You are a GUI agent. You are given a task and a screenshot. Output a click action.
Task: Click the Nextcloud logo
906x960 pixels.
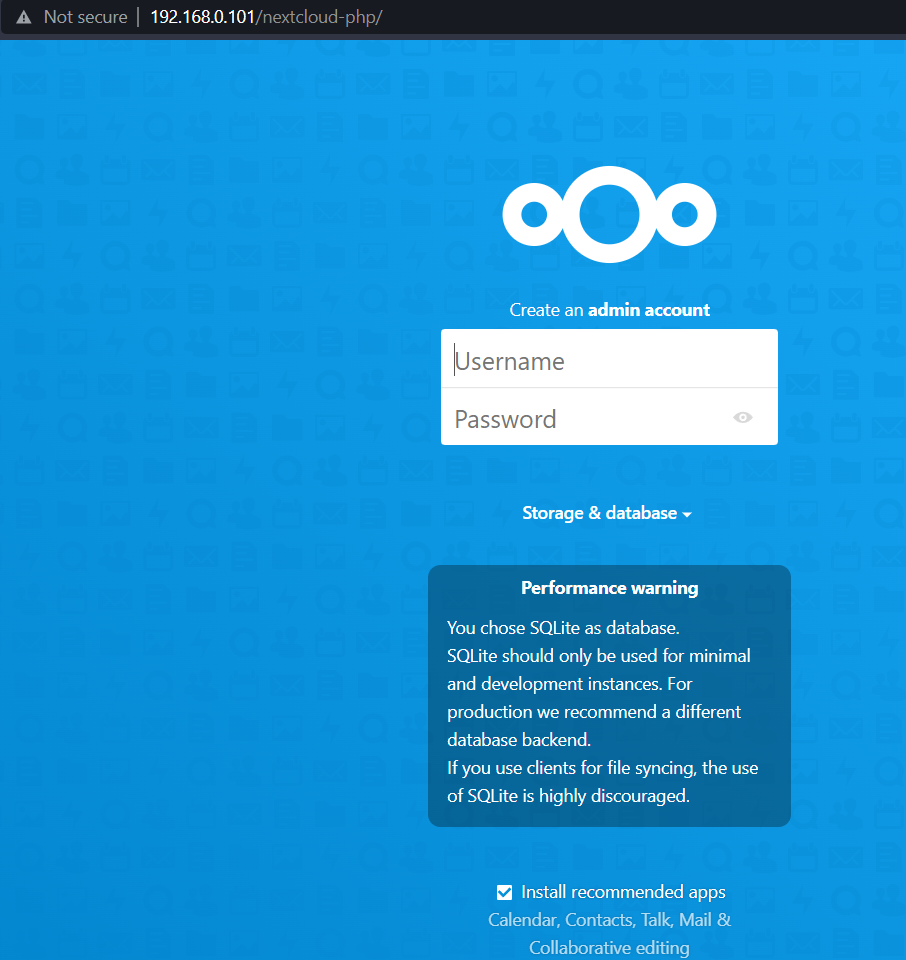tap(609, 214)
